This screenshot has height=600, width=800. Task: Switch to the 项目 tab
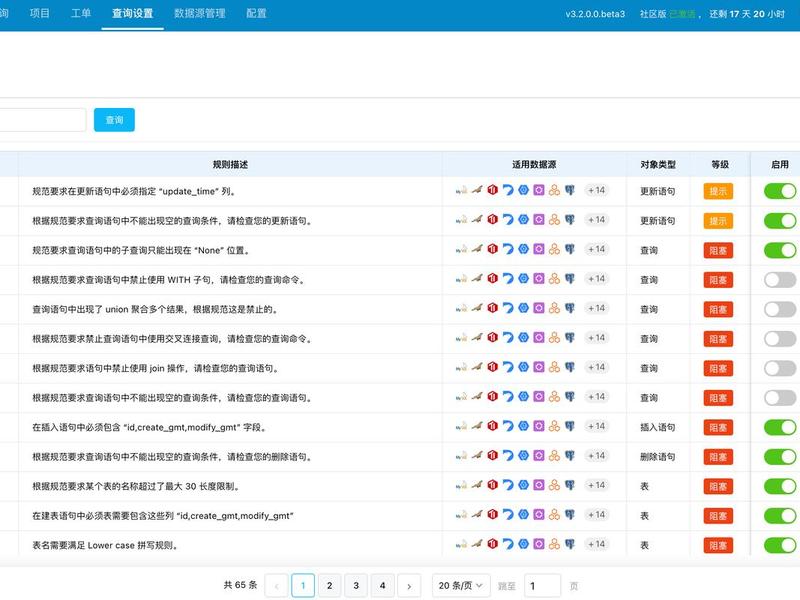40,13
